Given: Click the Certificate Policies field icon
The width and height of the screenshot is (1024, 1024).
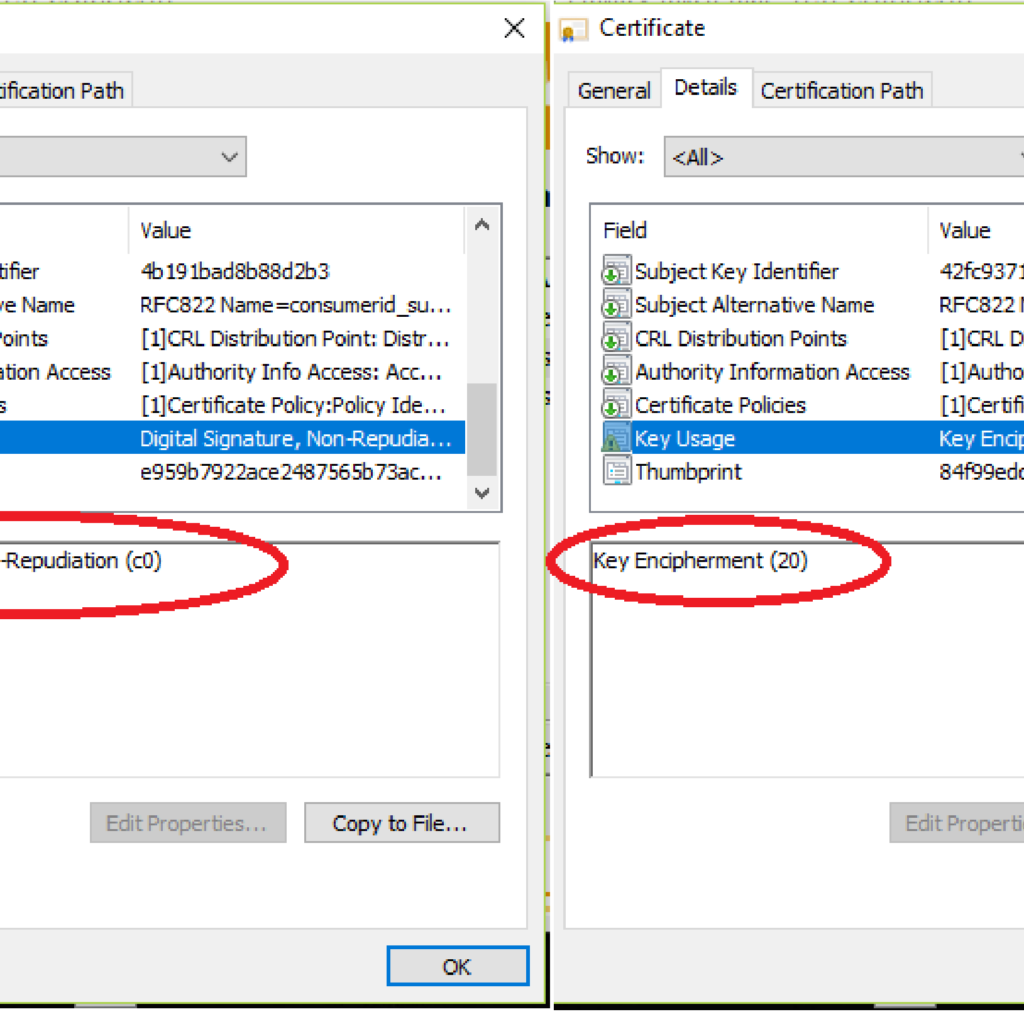Looking at the screenshot, I should click(616, 405).
